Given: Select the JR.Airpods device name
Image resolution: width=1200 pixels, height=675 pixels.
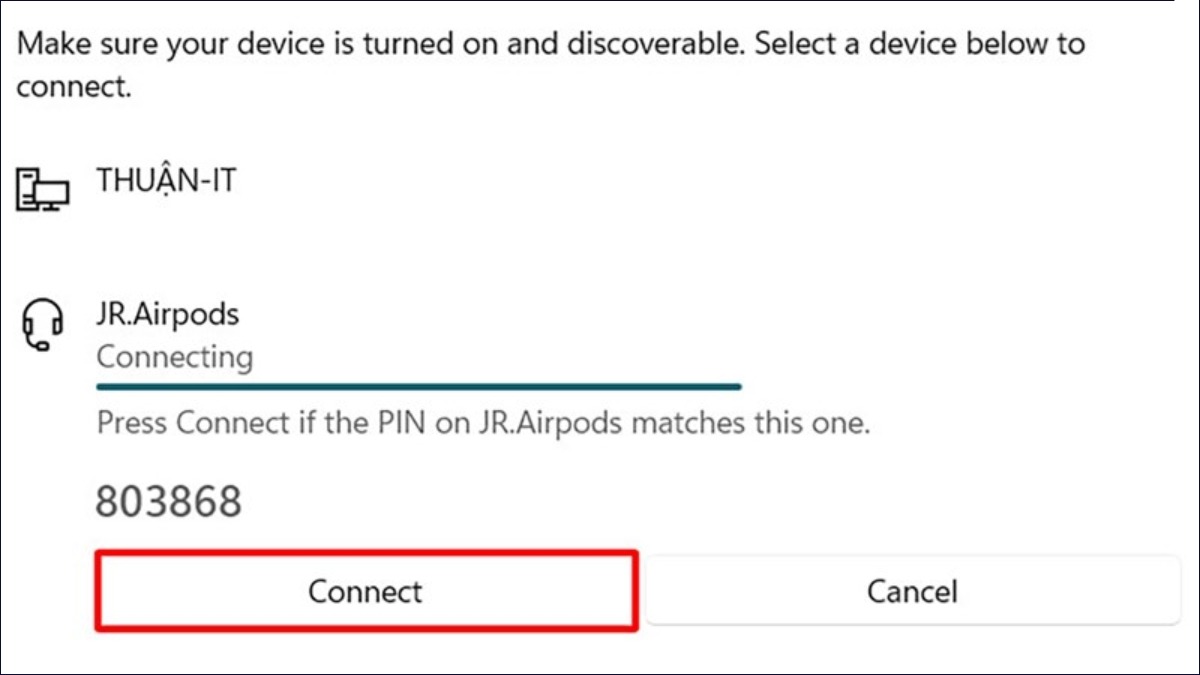Looking at the screenshot, I should [167, 315].
